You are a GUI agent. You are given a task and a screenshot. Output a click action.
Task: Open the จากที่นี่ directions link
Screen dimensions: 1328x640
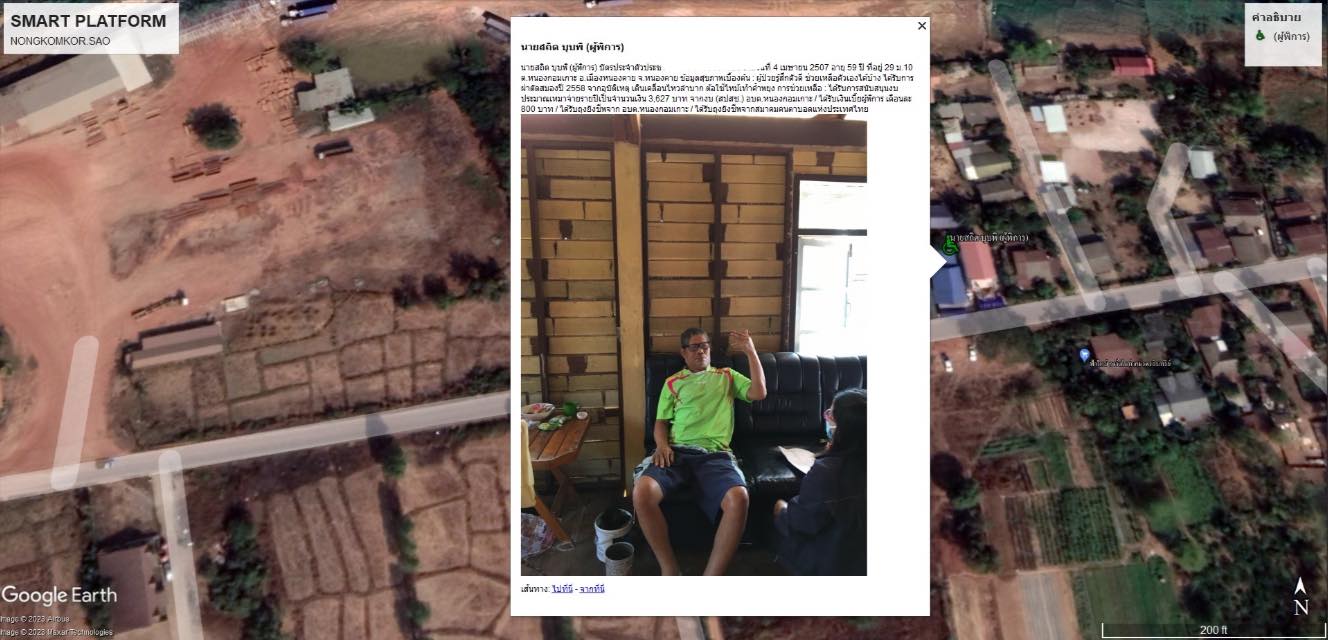coord(592,589)
